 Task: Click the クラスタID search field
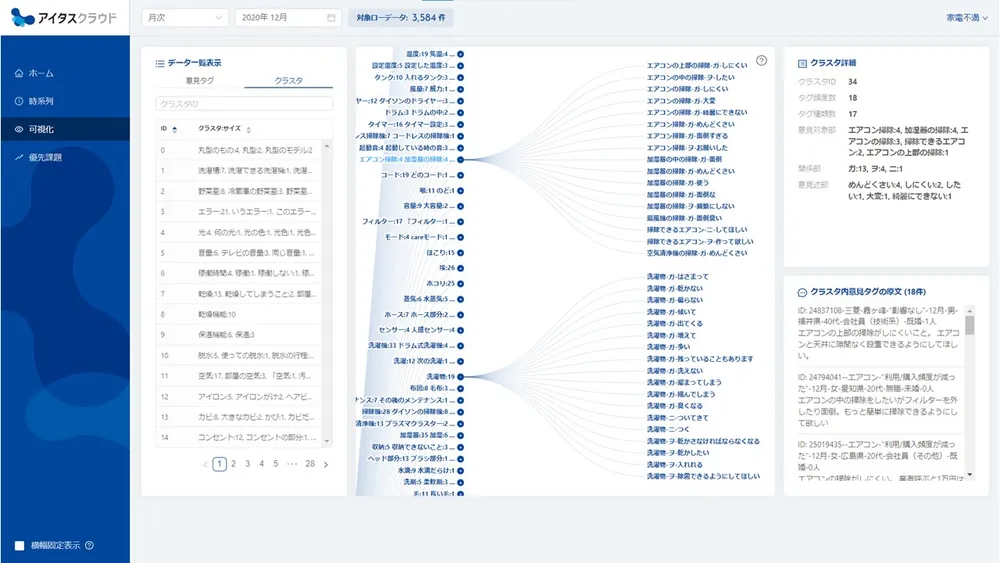(244, 103)
